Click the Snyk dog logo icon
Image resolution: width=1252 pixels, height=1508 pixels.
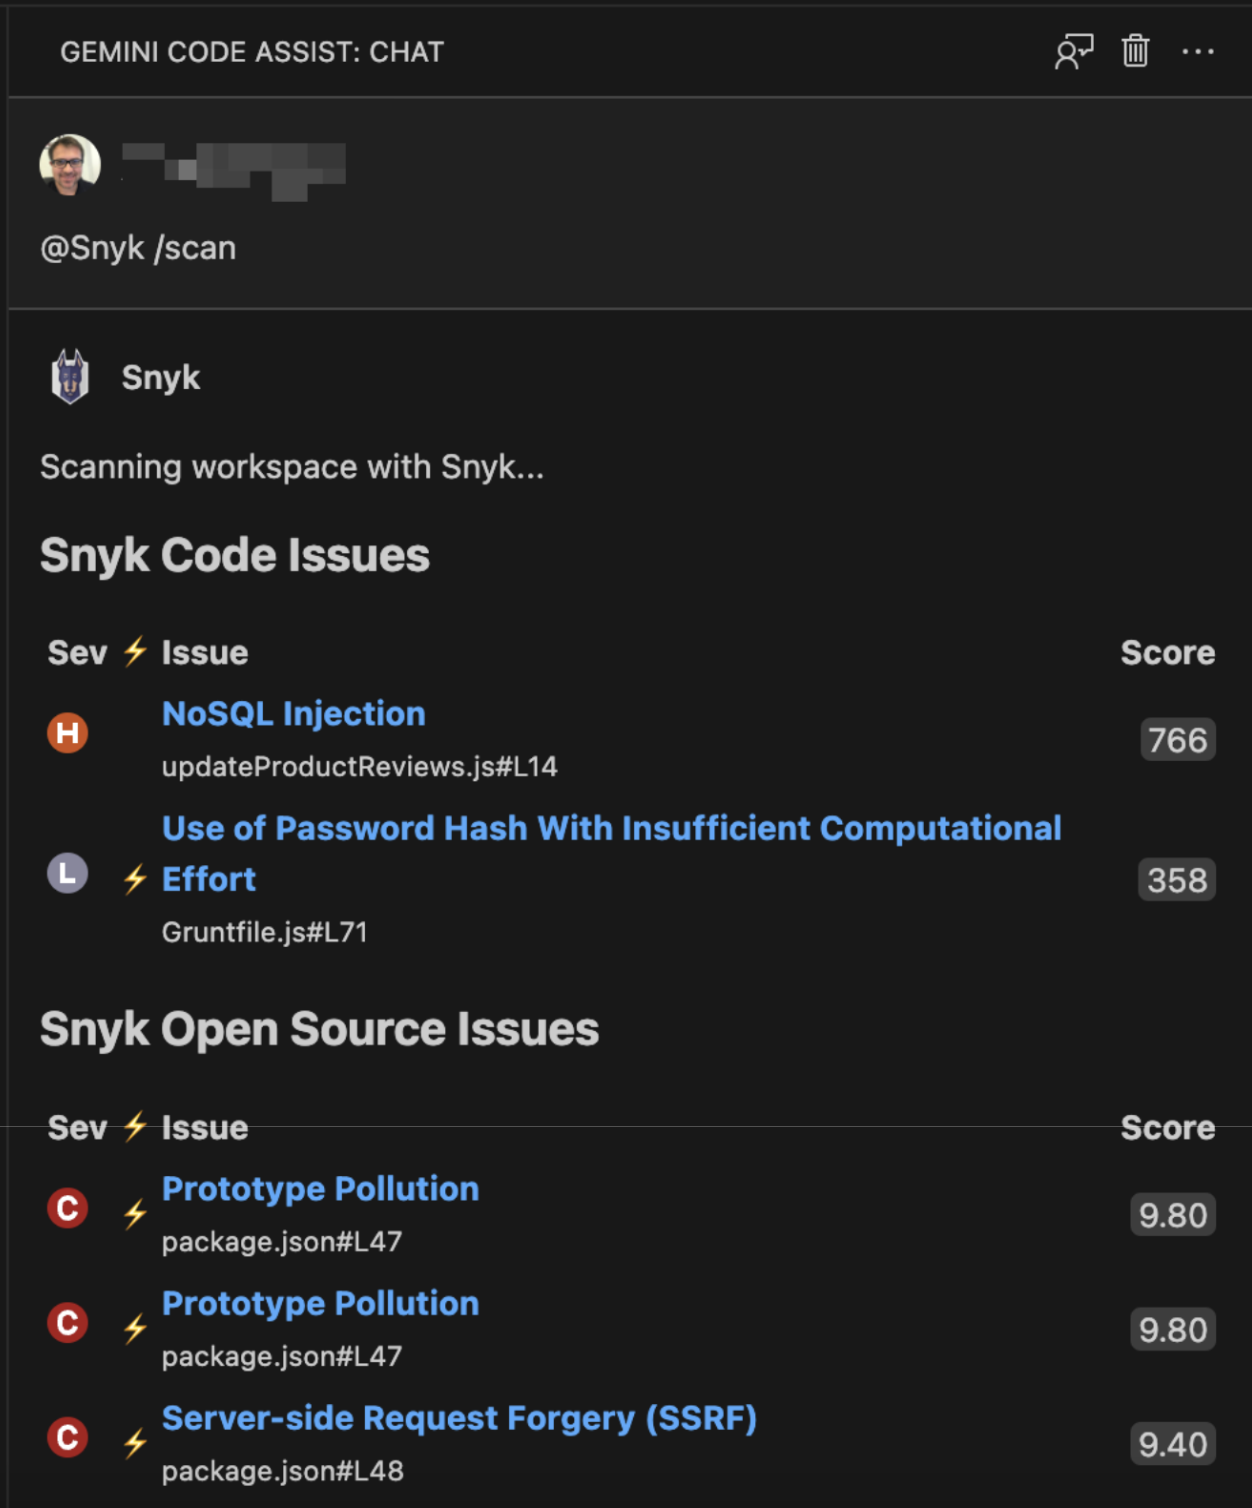tap(70, 377)
